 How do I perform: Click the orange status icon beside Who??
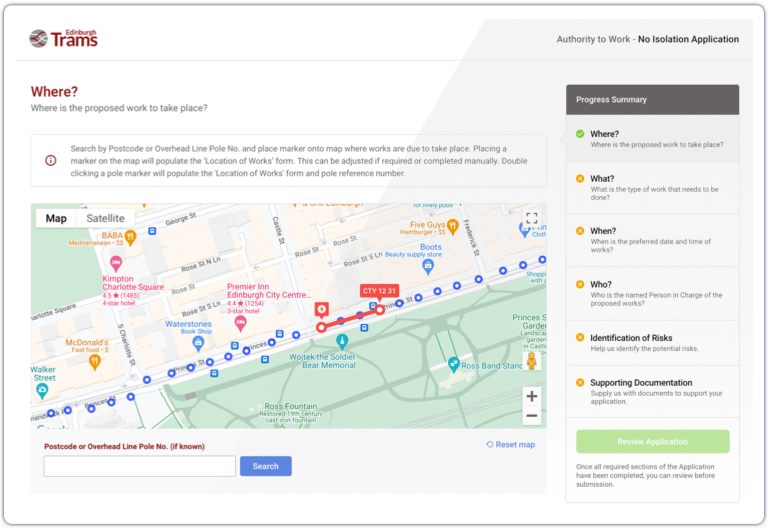[580, 284]
